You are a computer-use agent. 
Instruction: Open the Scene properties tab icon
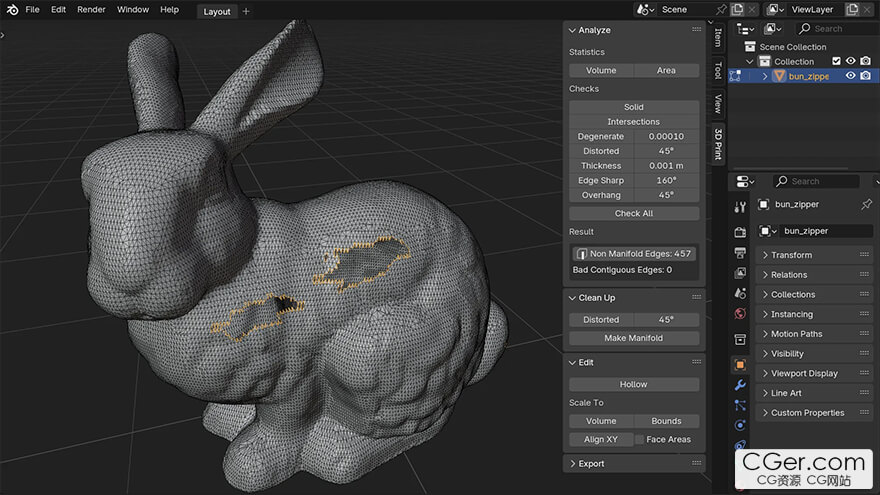tap(740, 293)
